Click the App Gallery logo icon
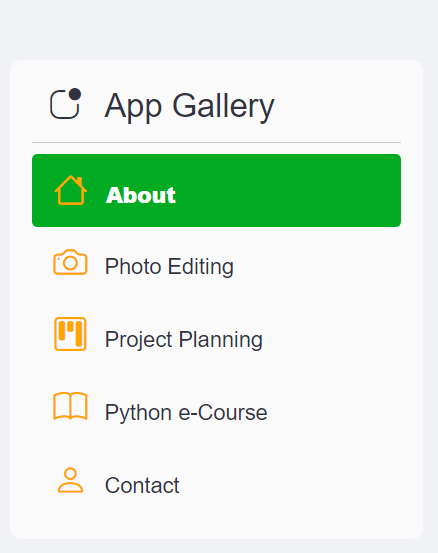438x553 pixels. coord(66,103)
